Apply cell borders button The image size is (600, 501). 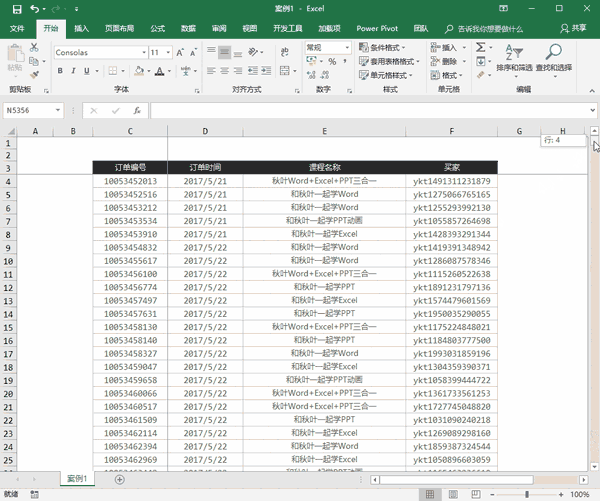pyautogui.click(x=112, y=71)
